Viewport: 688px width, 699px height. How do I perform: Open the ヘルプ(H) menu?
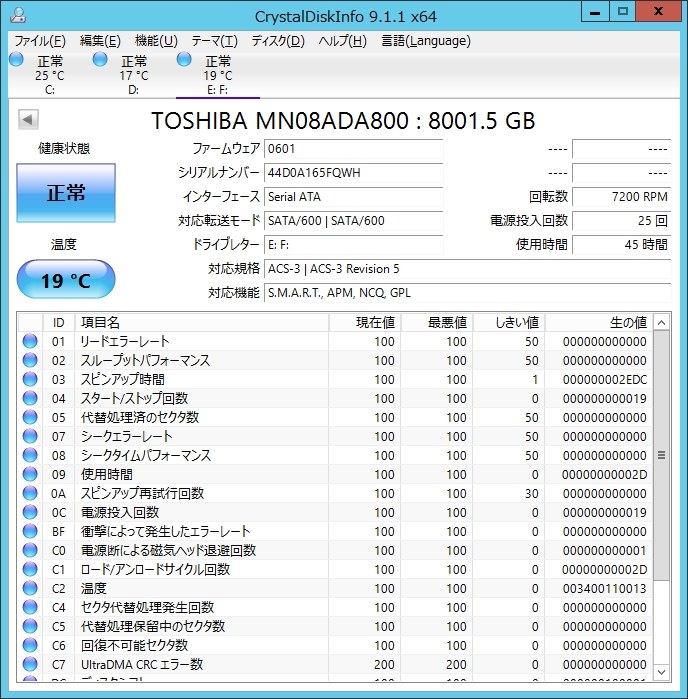click(342, 41)
